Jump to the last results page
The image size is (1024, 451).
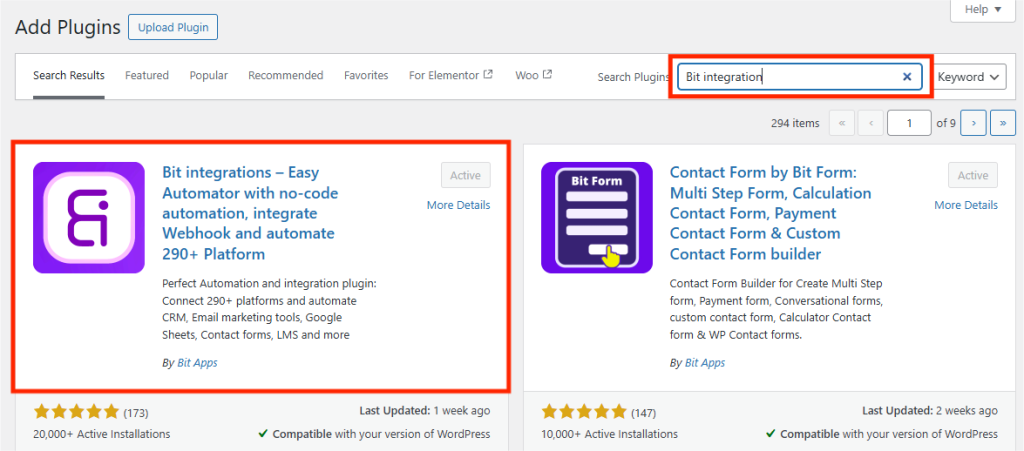pos(1003,123)
